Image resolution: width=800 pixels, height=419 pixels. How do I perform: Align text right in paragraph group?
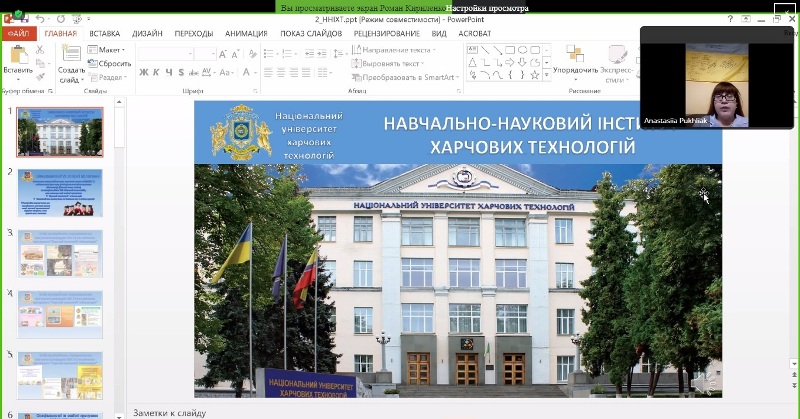click(293, 73)
